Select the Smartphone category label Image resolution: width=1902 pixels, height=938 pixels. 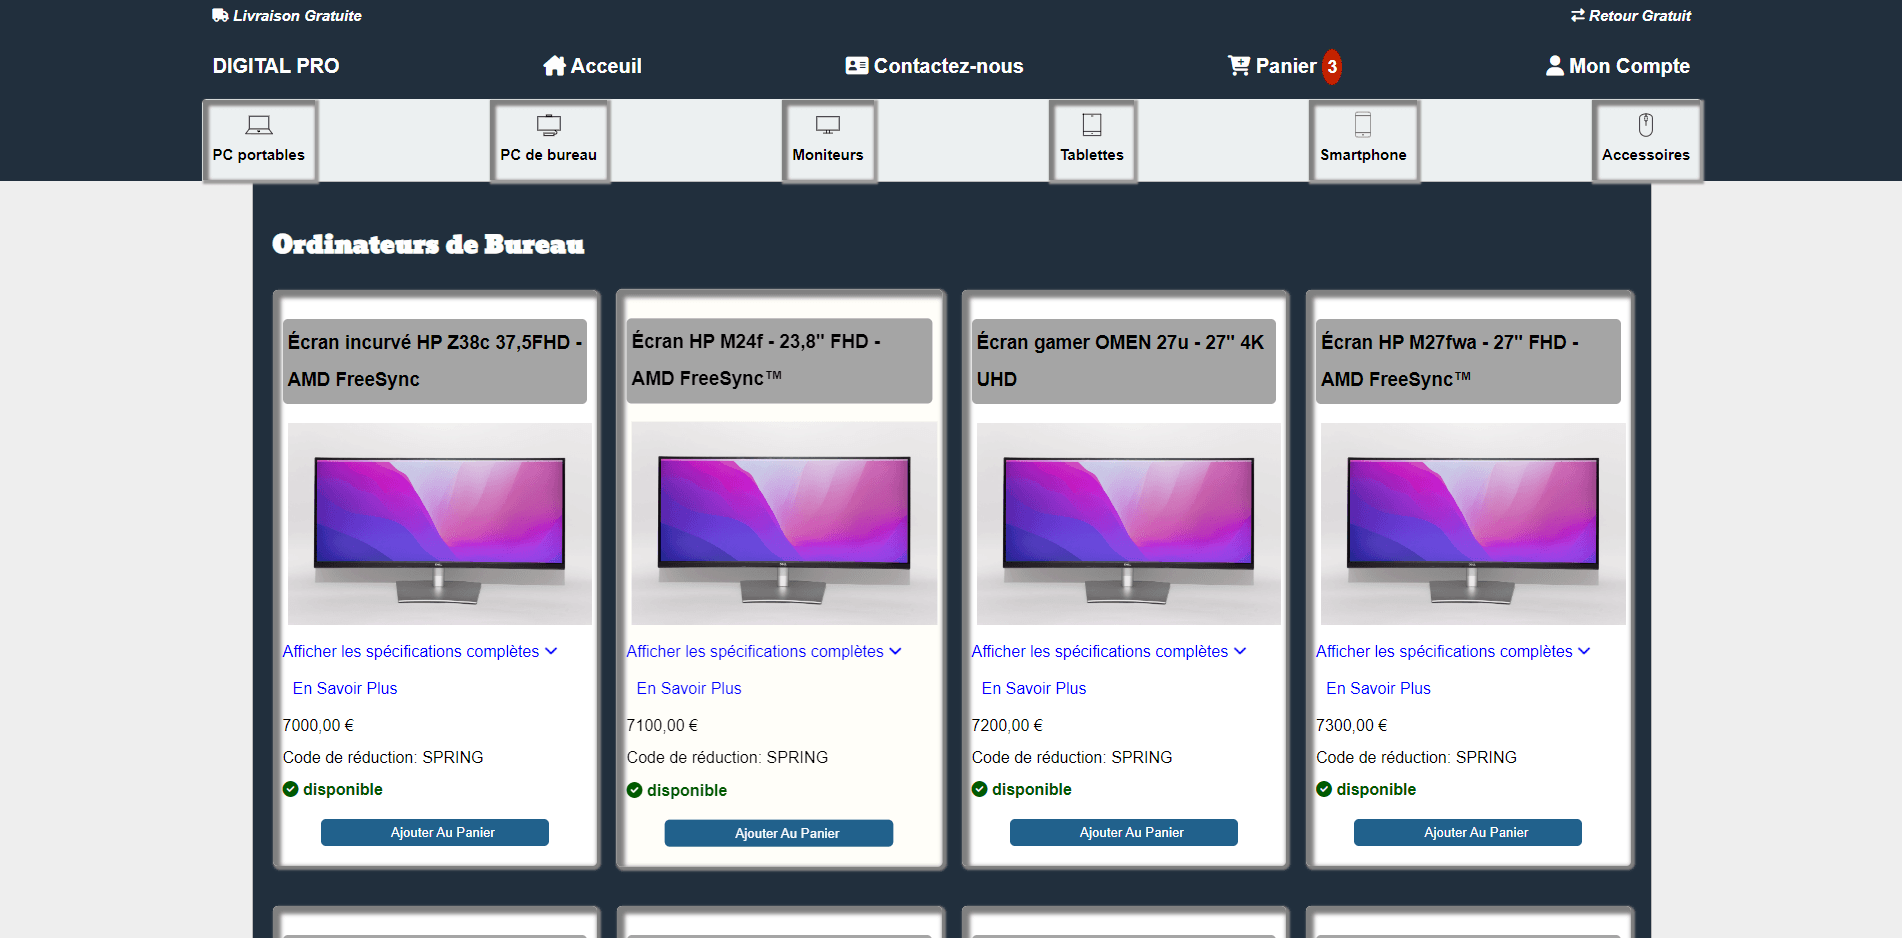coord(1363,155)
